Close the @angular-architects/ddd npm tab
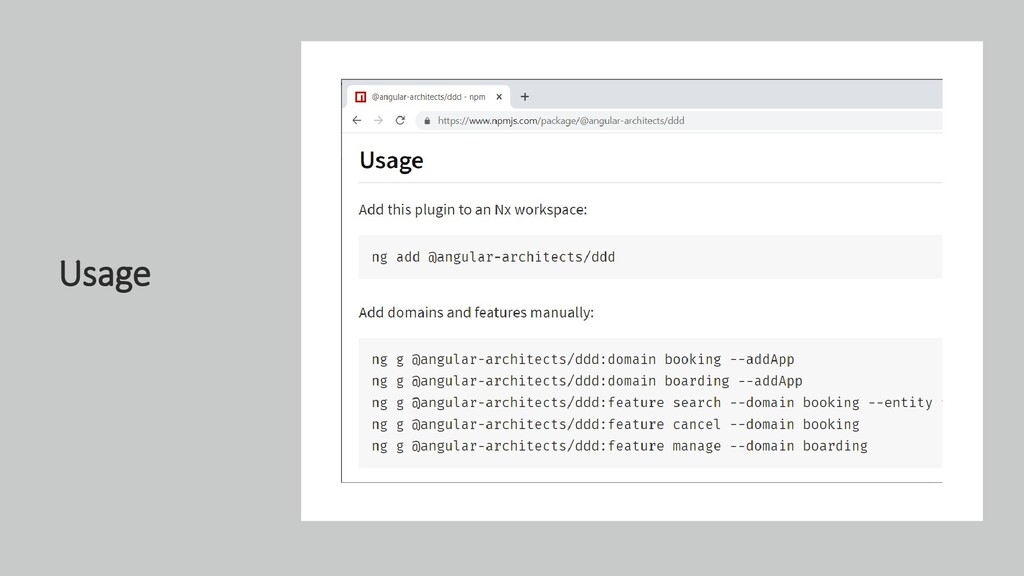Image resolution: width=1024 pixels, height=576 pixels. tap(499, 97)
